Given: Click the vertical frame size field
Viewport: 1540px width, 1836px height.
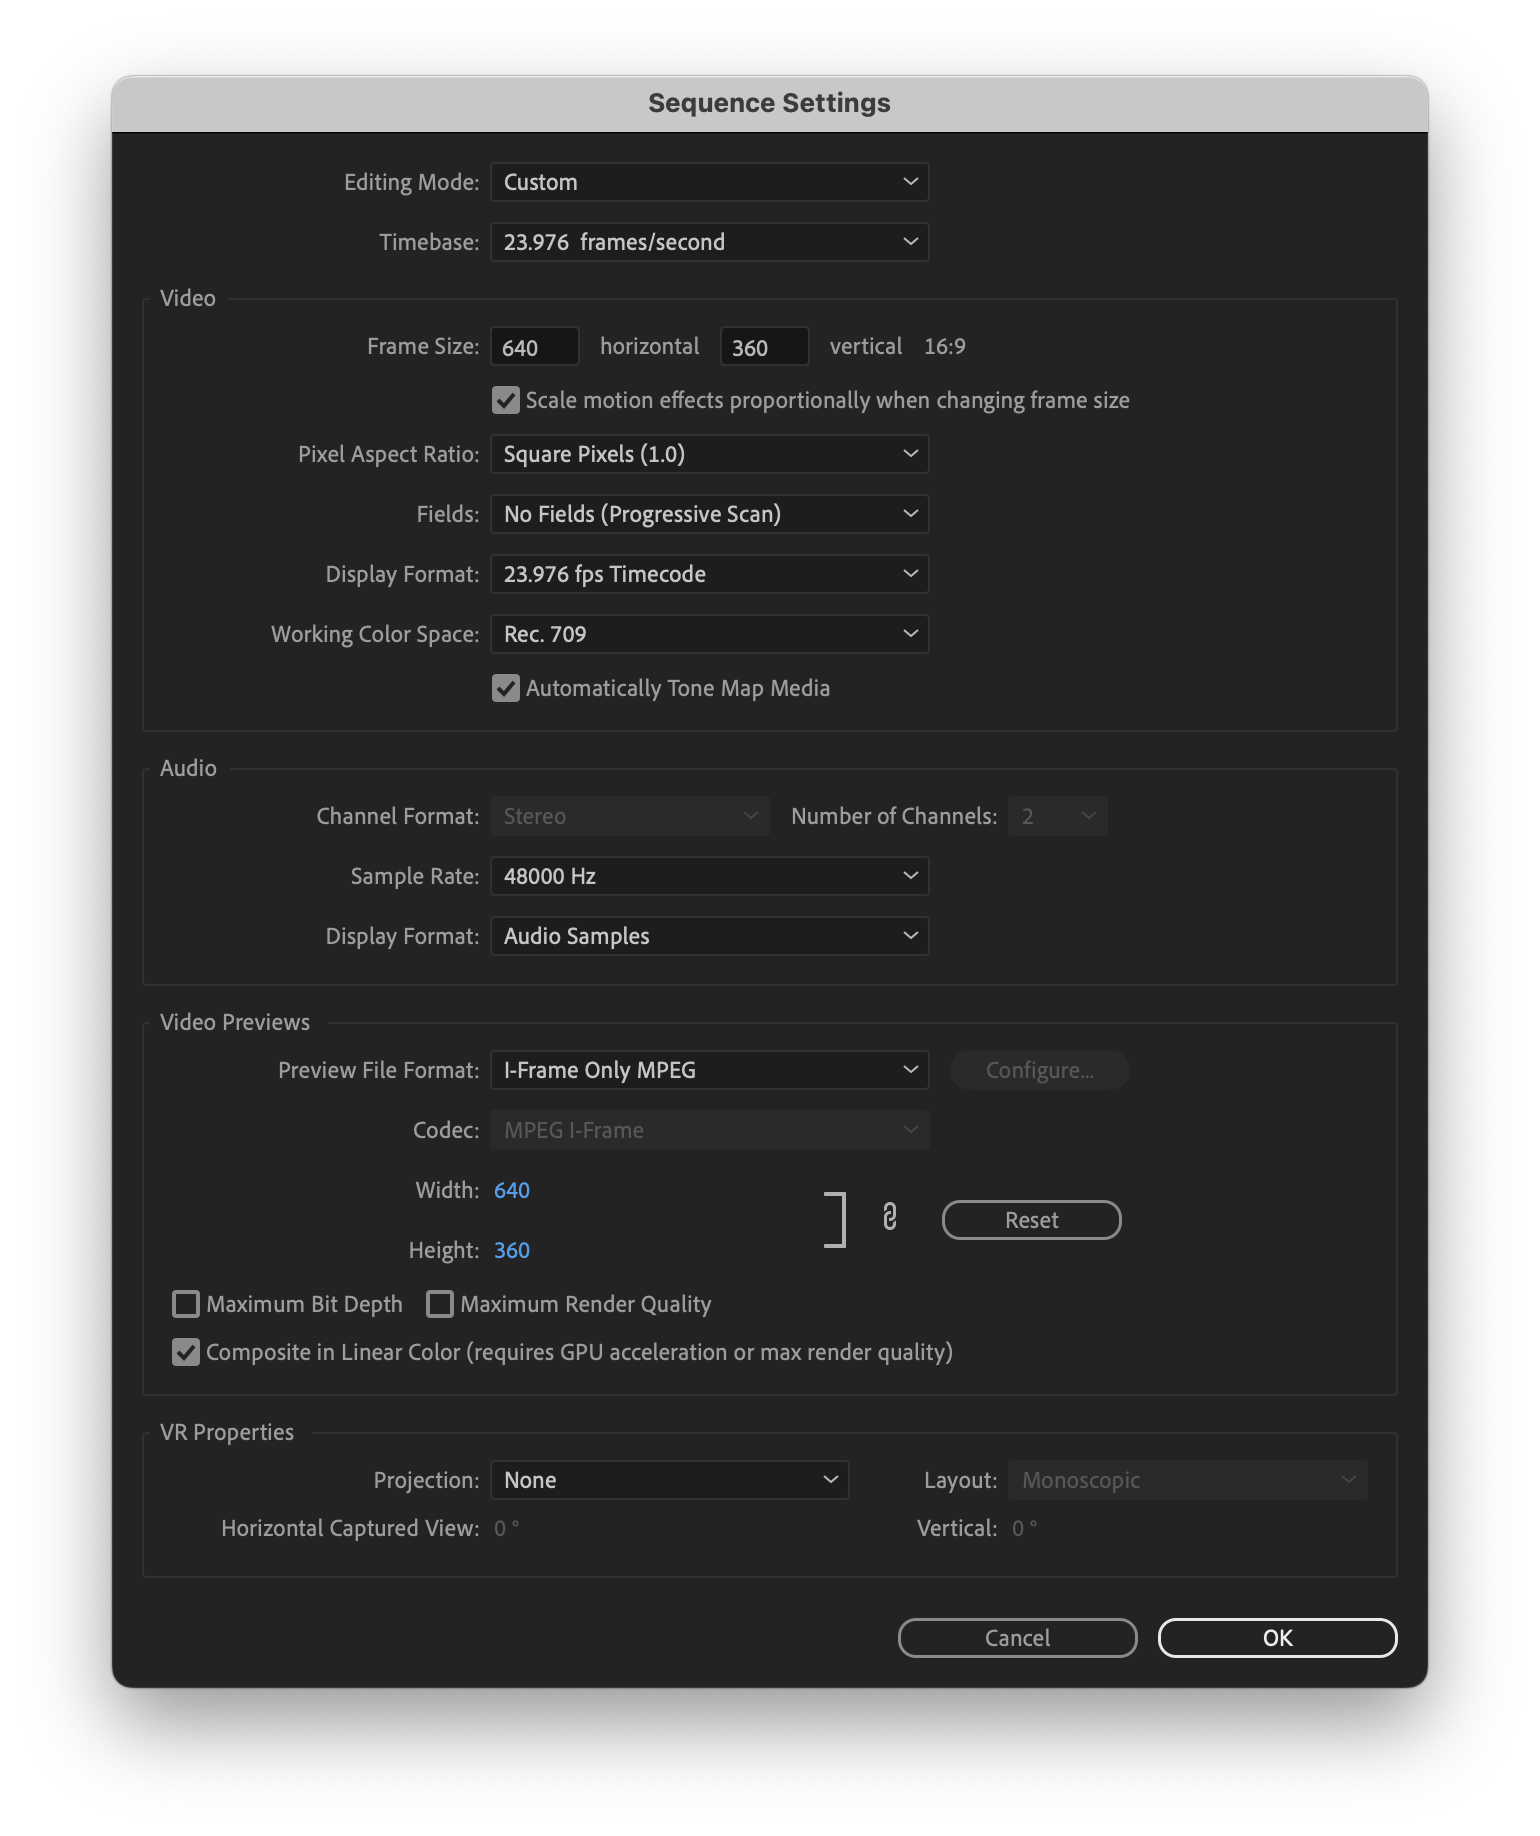Looking at the screenshot, I should coord(764,347).
